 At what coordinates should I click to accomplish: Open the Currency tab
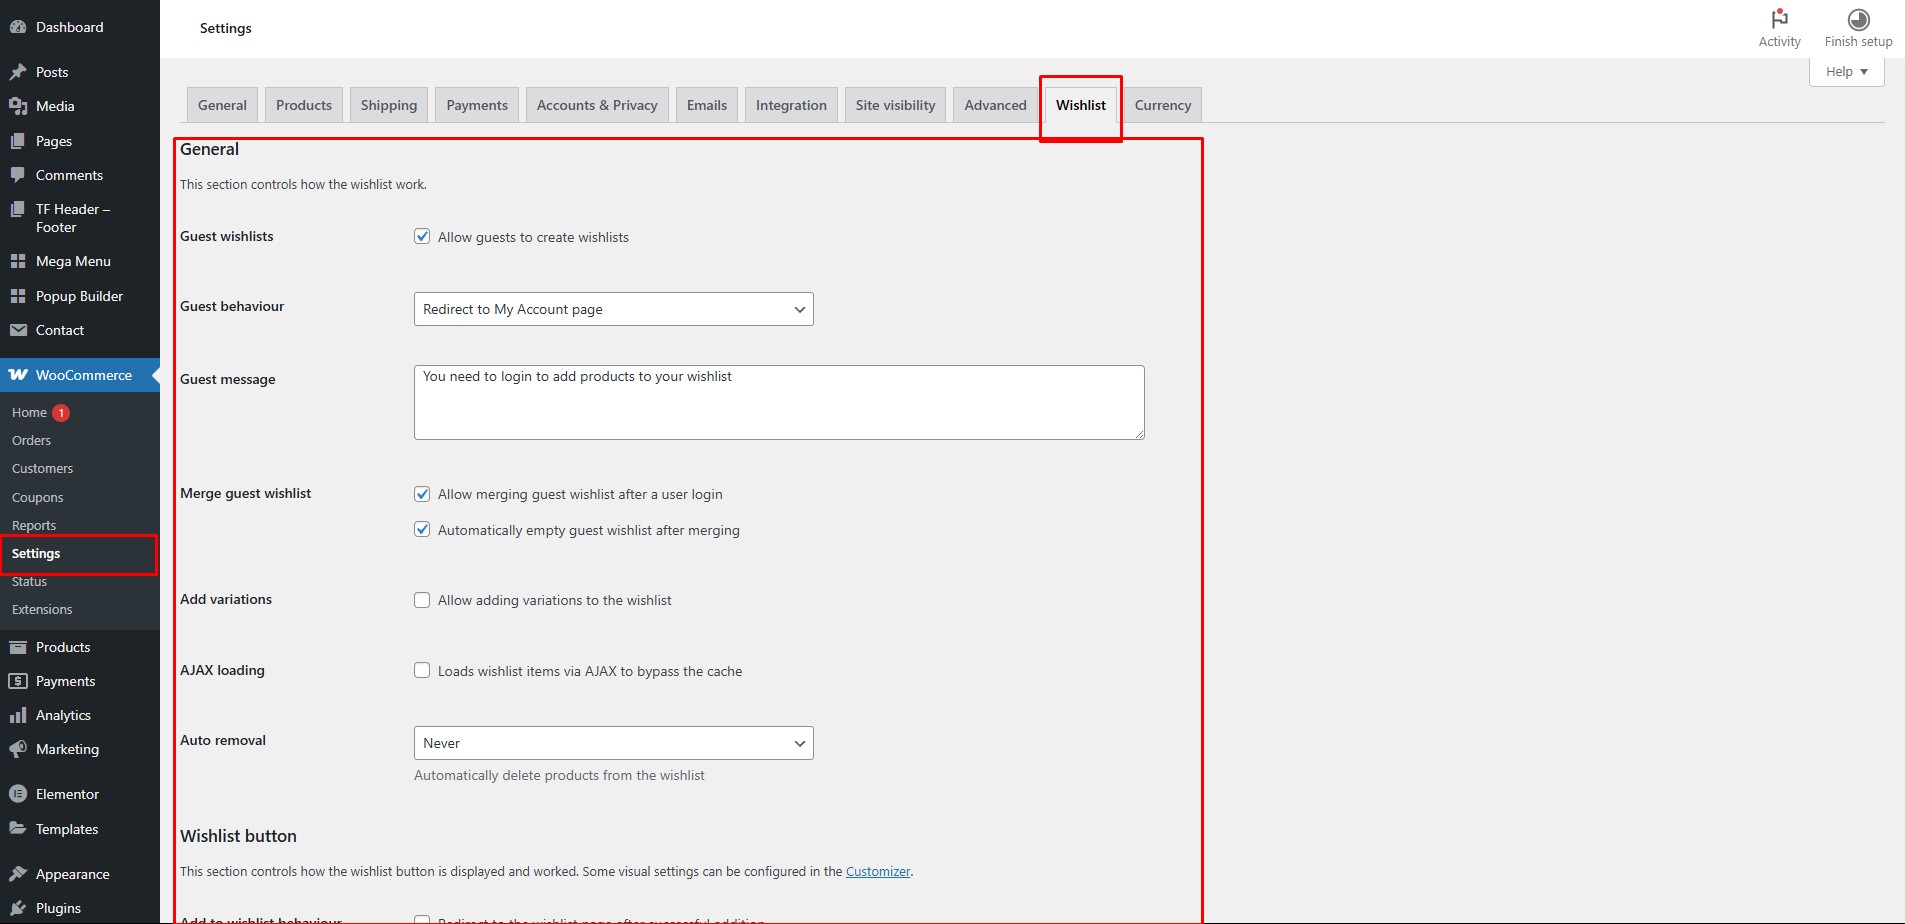pos(1163,105)
